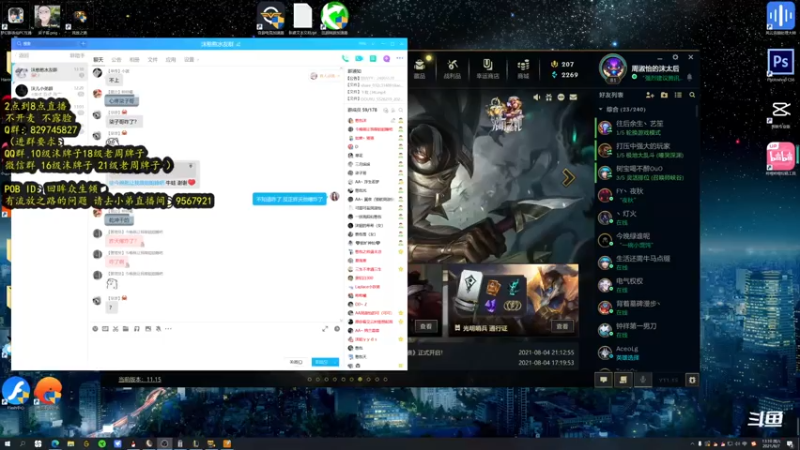The image size is (800, 450).
Task: Search group members with magnifier icon in QQ
Action: [401, 110]
